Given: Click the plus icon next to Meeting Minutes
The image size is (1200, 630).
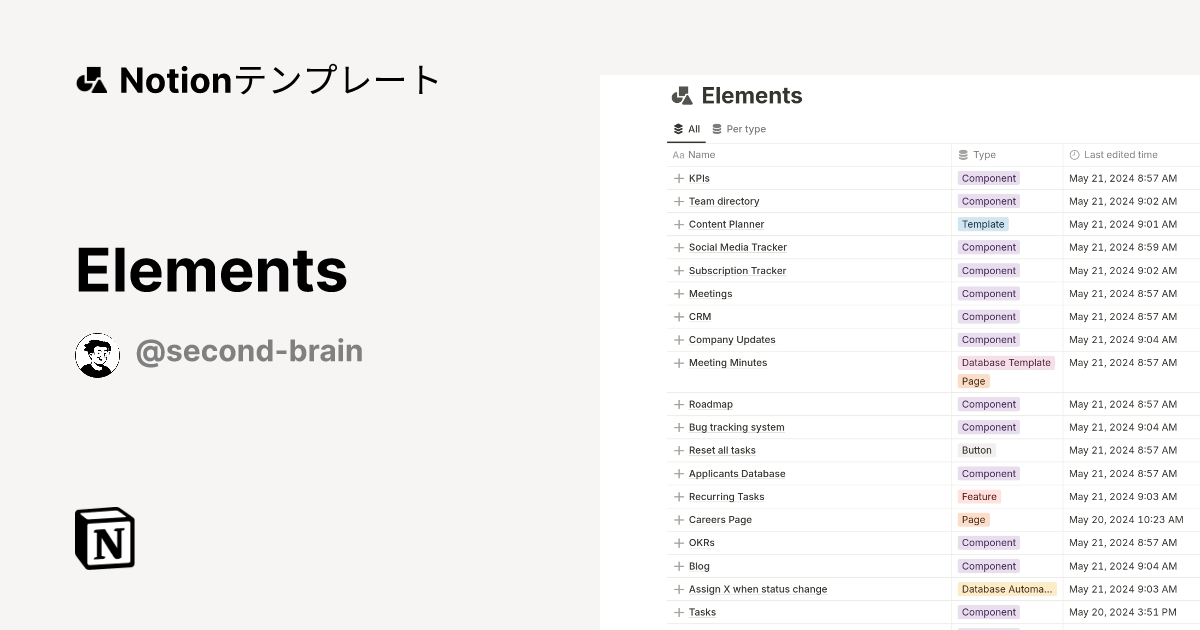Looking at the screenshot, I should (x=678, y=363).
